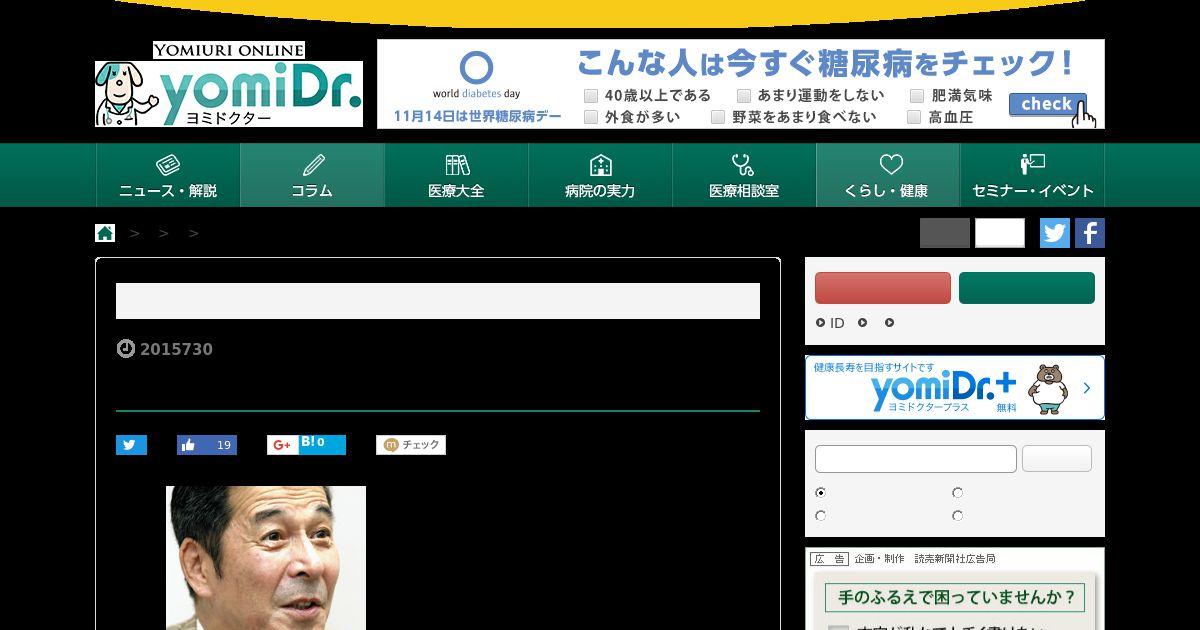Click the Facebook like button showing 19
This screenshot has height=630, width=1200.
click(x=207, y=445)
